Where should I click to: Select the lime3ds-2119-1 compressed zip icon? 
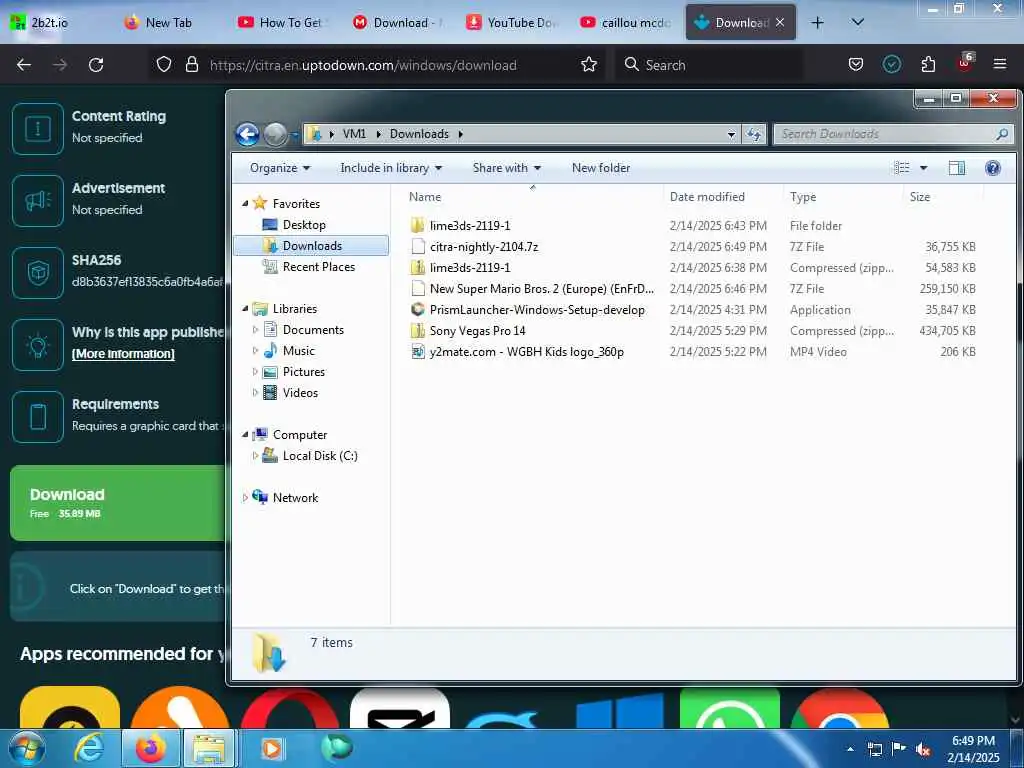coord(418,267)
